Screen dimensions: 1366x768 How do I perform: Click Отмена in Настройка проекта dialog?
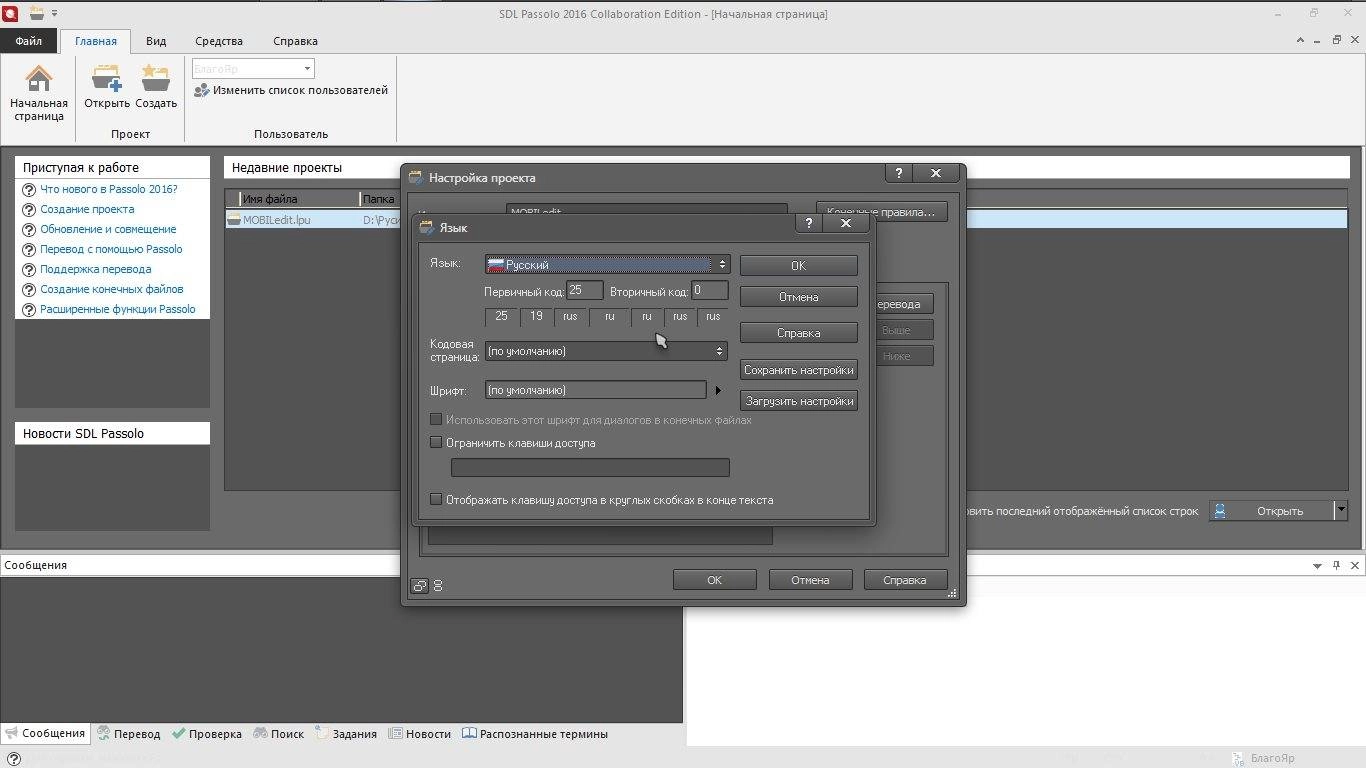pyautogui.click(x=810, y=580)
